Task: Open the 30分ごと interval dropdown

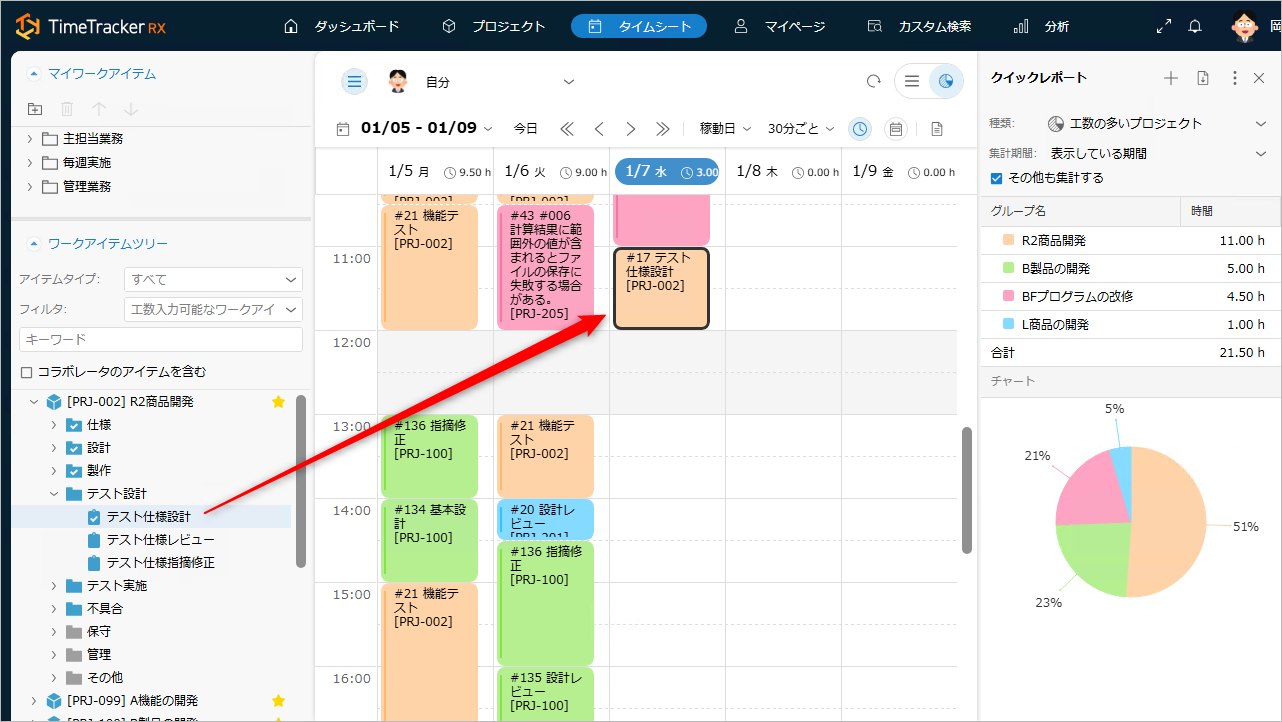Action: (800, 128)
